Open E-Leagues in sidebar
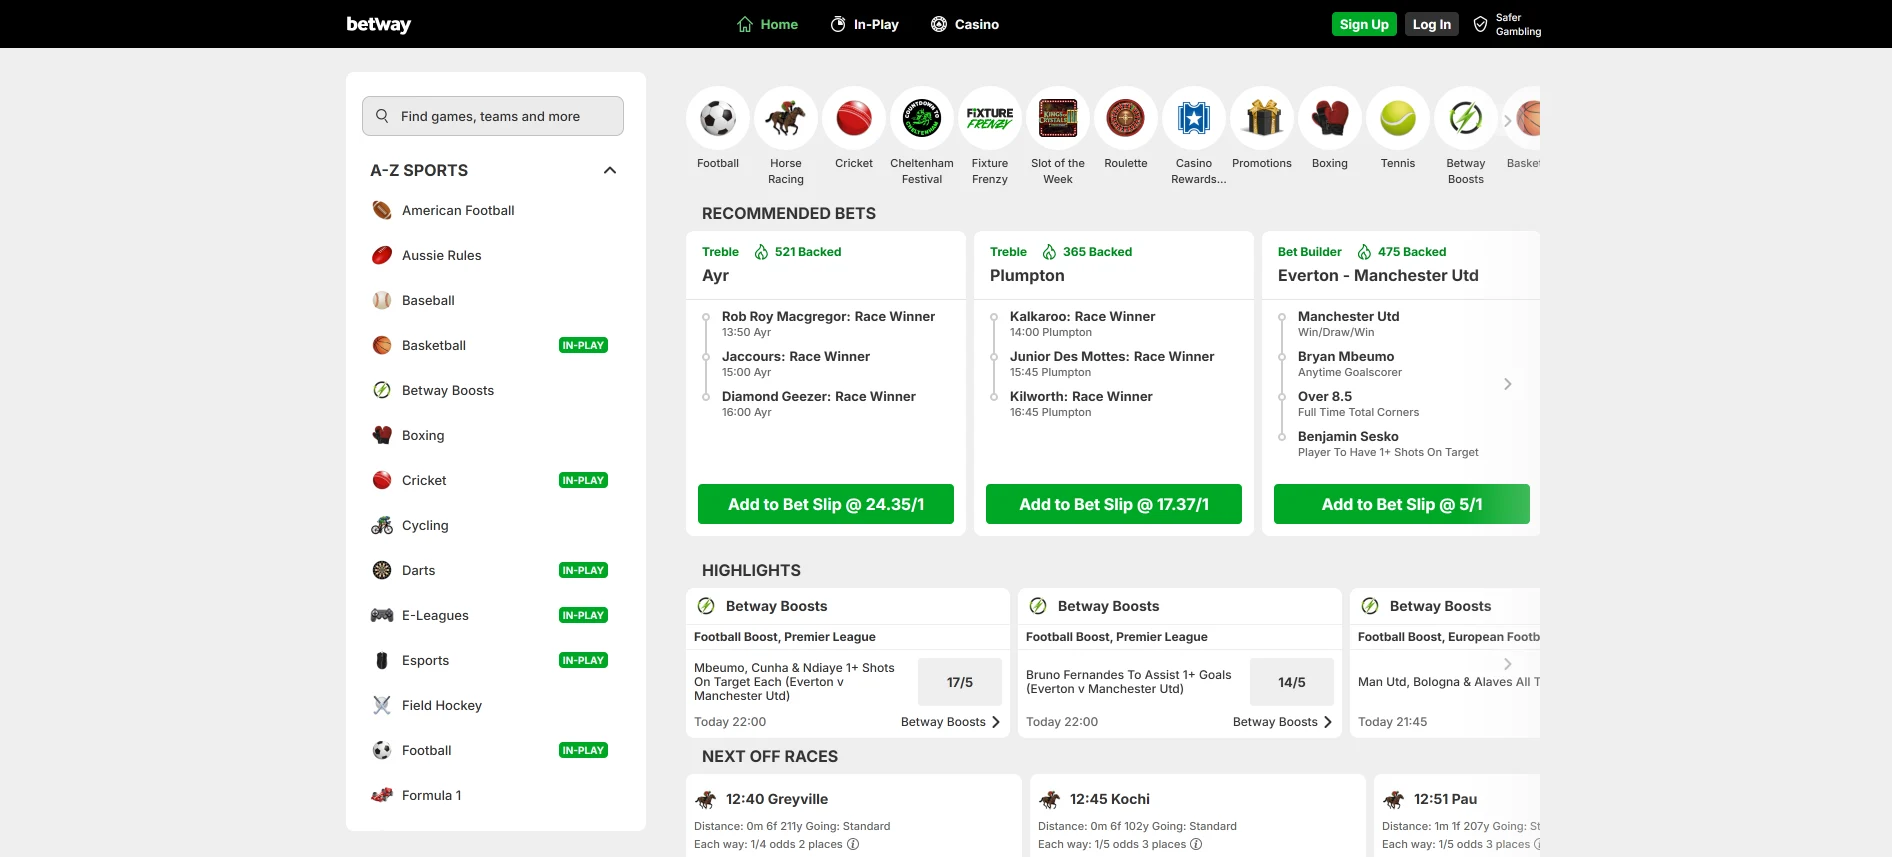Screen dimensions: 1892x857 coord(496,615)
